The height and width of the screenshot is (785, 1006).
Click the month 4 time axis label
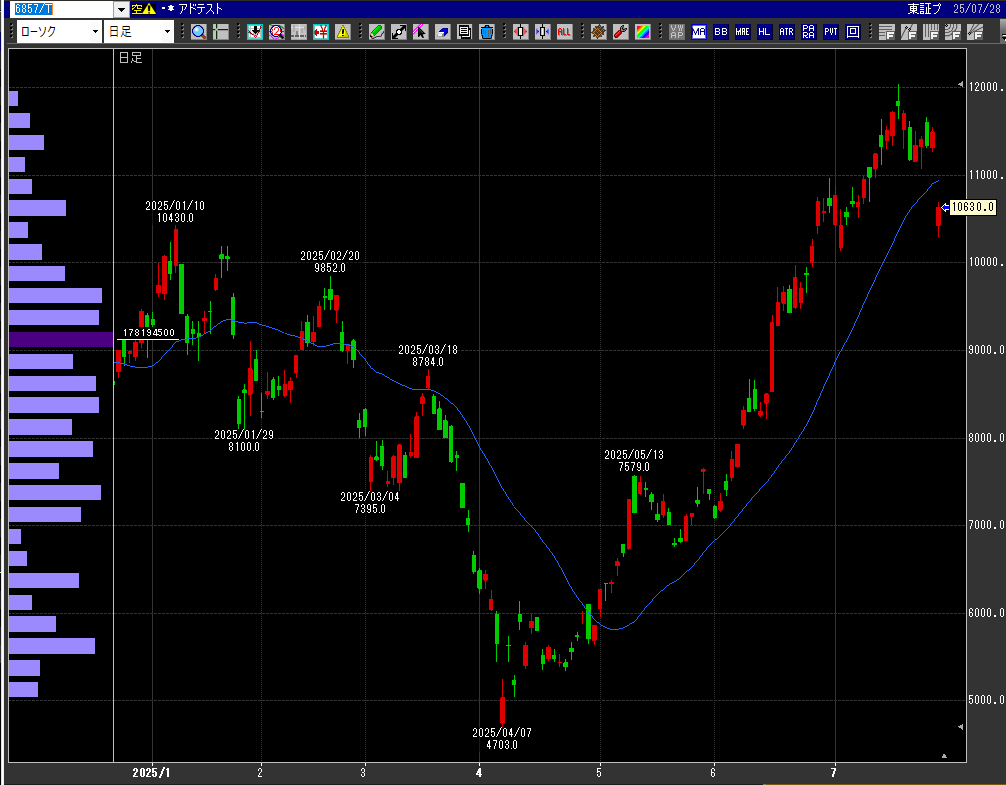click(x=479, y=772)
